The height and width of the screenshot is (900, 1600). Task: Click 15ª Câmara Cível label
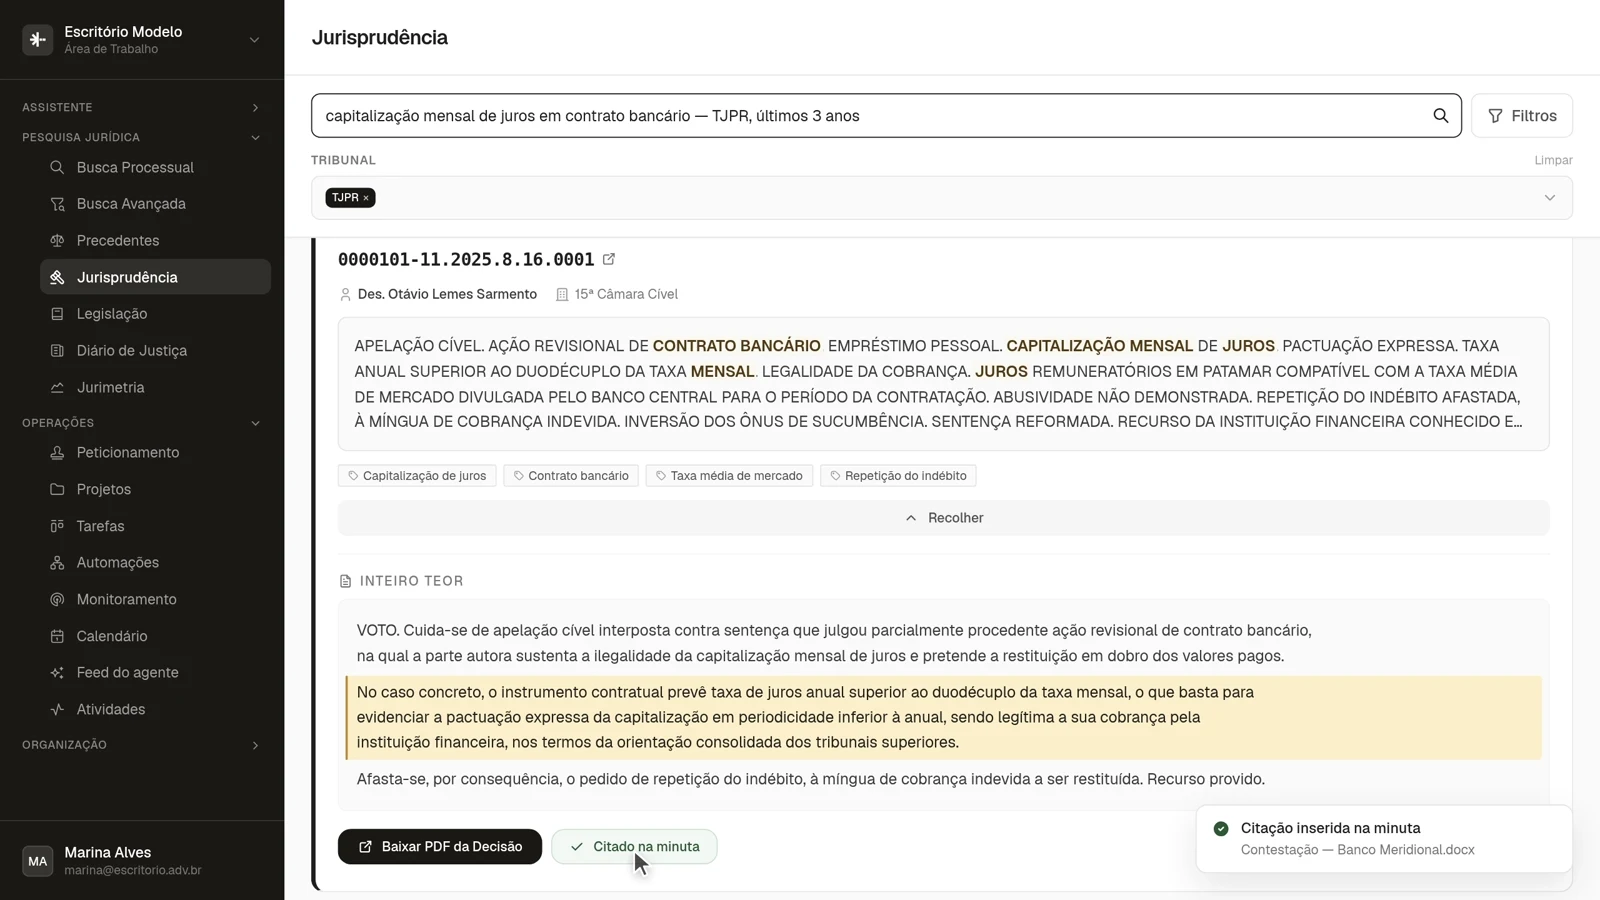pyautogui.click(x=626, y=294)
